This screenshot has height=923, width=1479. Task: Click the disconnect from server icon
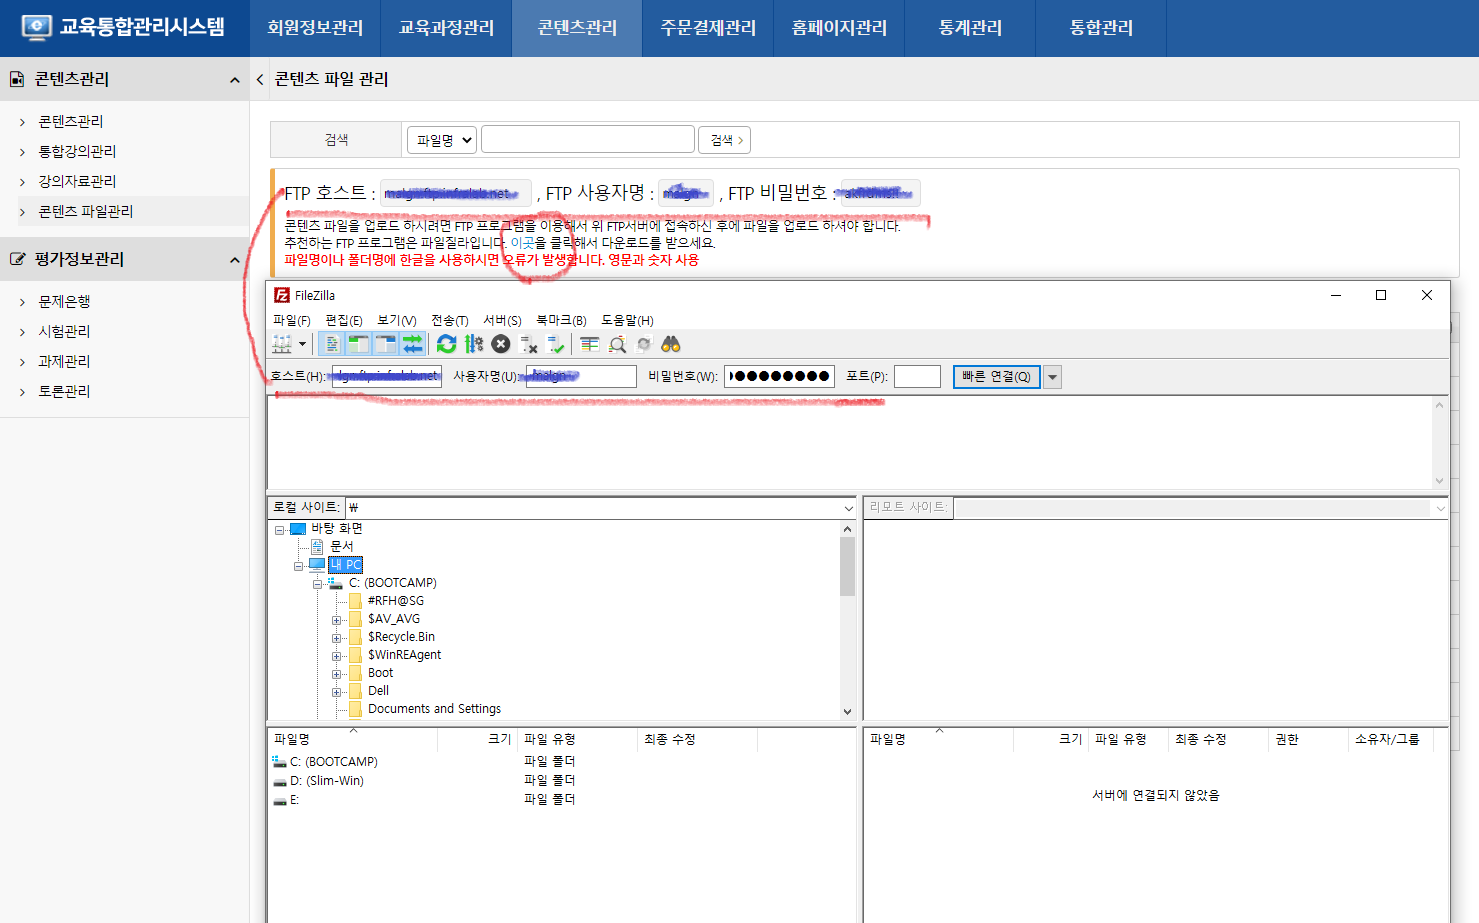click(529, 344)
